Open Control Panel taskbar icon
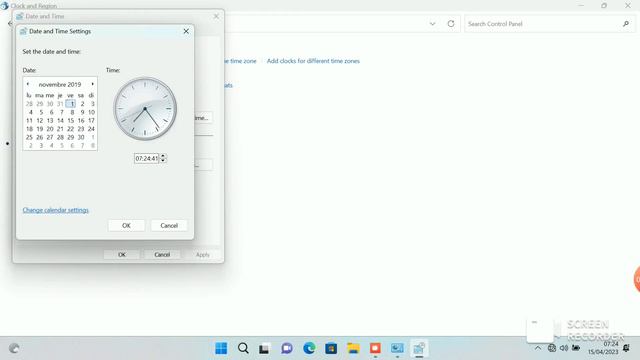Viewport: 640px width, 360px height. click(x=397, y=348)
